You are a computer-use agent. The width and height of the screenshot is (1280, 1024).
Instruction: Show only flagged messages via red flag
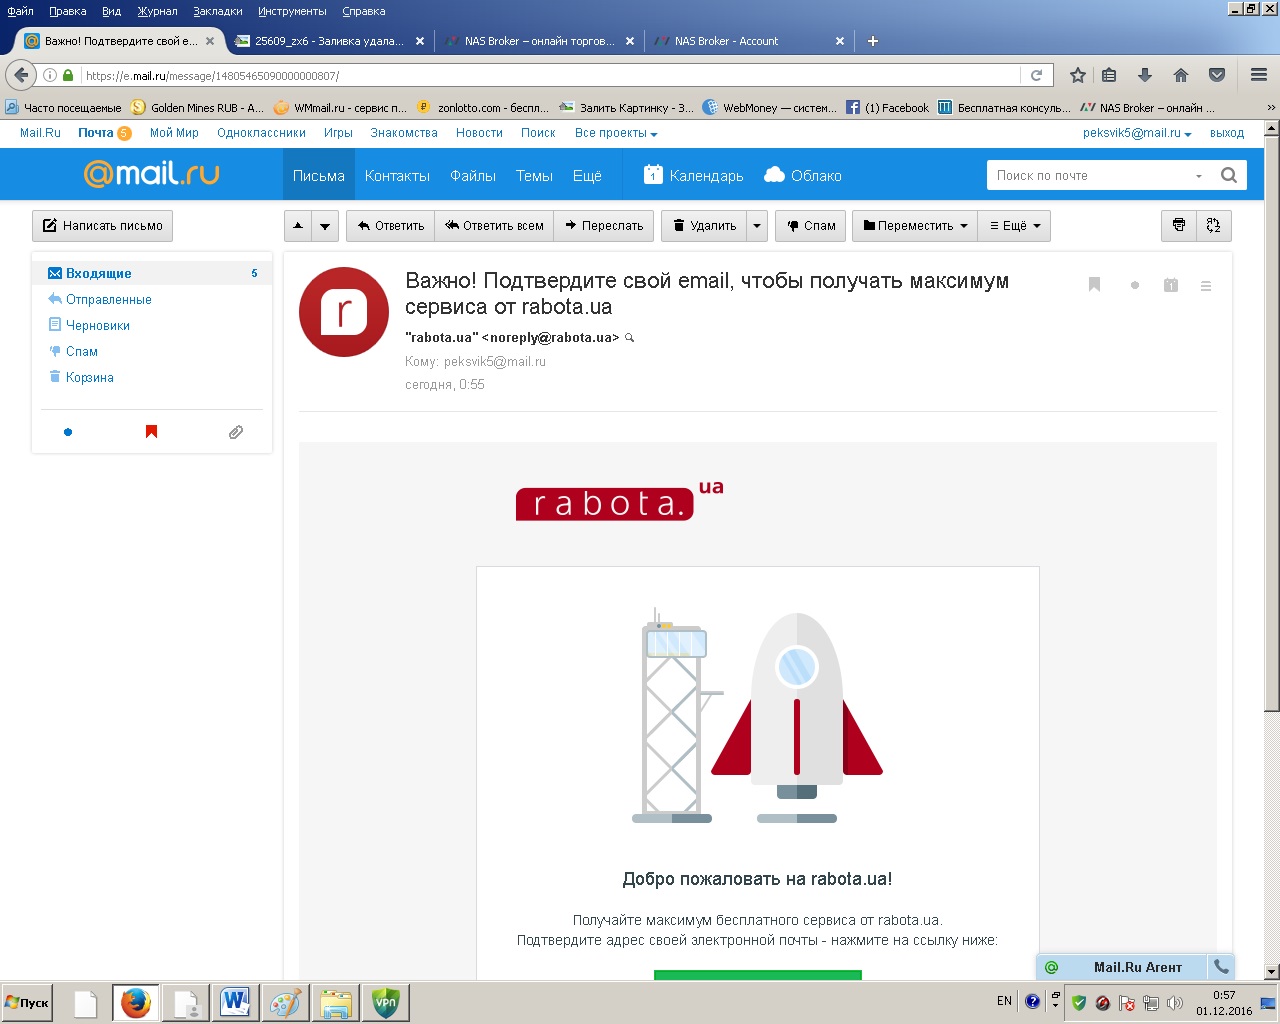point(152,432)
